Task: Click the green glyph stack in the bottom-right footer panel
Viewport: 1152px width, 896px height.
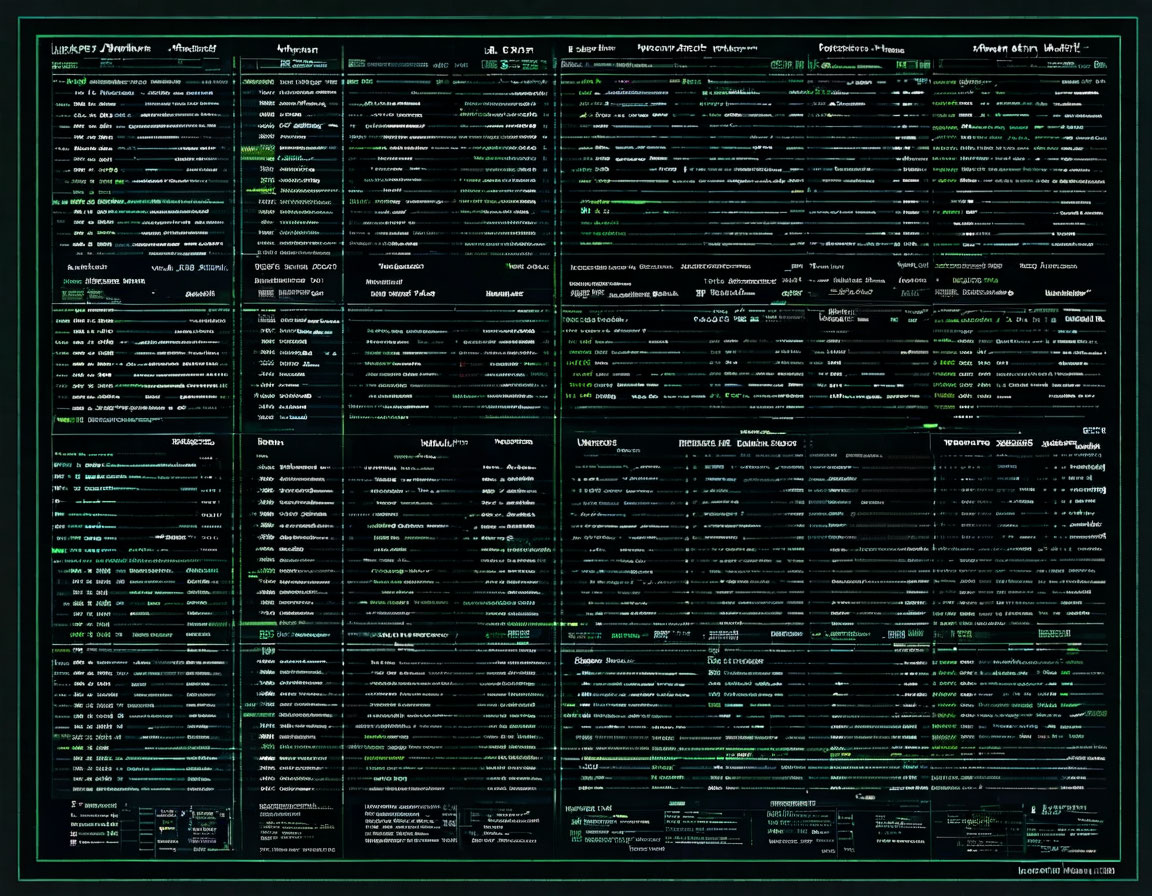Action: click(x=1052, y=810)
